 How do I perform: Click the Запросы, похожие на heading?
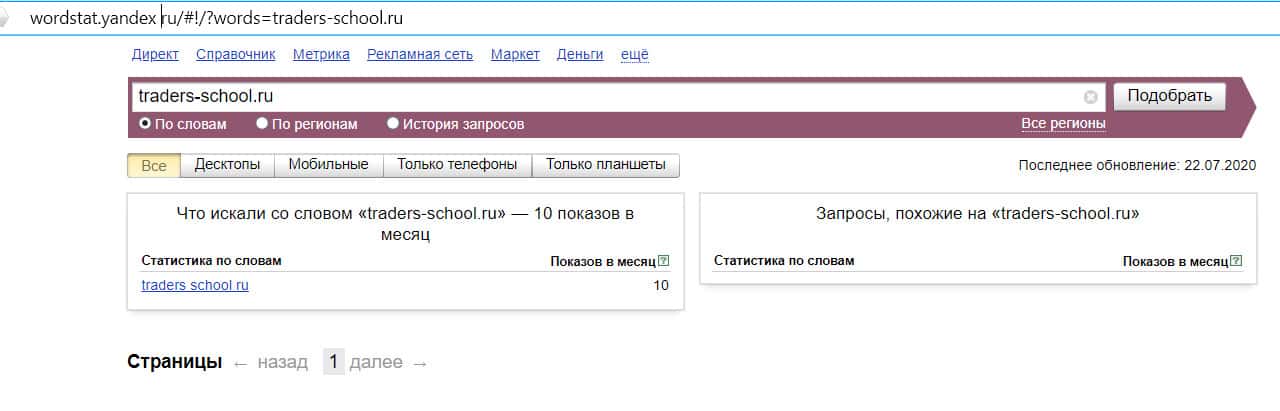(x=978, y=213)
